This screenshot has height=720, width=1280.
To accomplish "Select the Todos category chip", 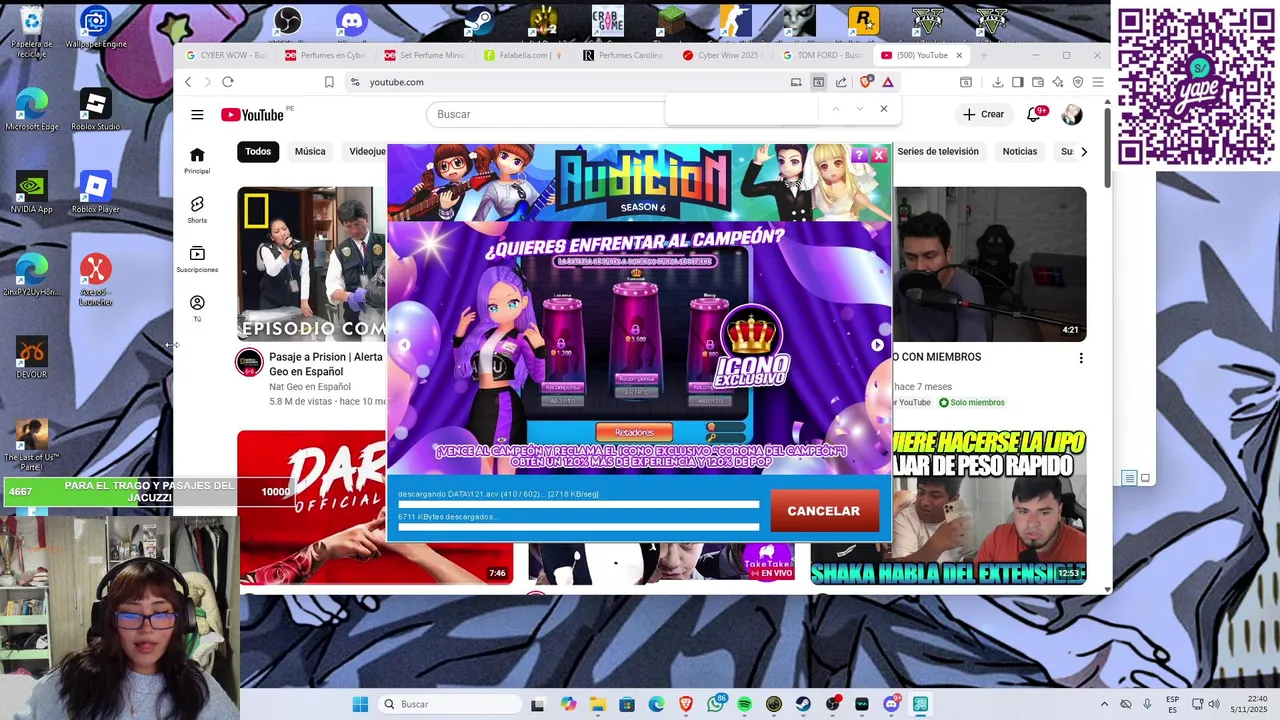I will (x=258, y=151).
